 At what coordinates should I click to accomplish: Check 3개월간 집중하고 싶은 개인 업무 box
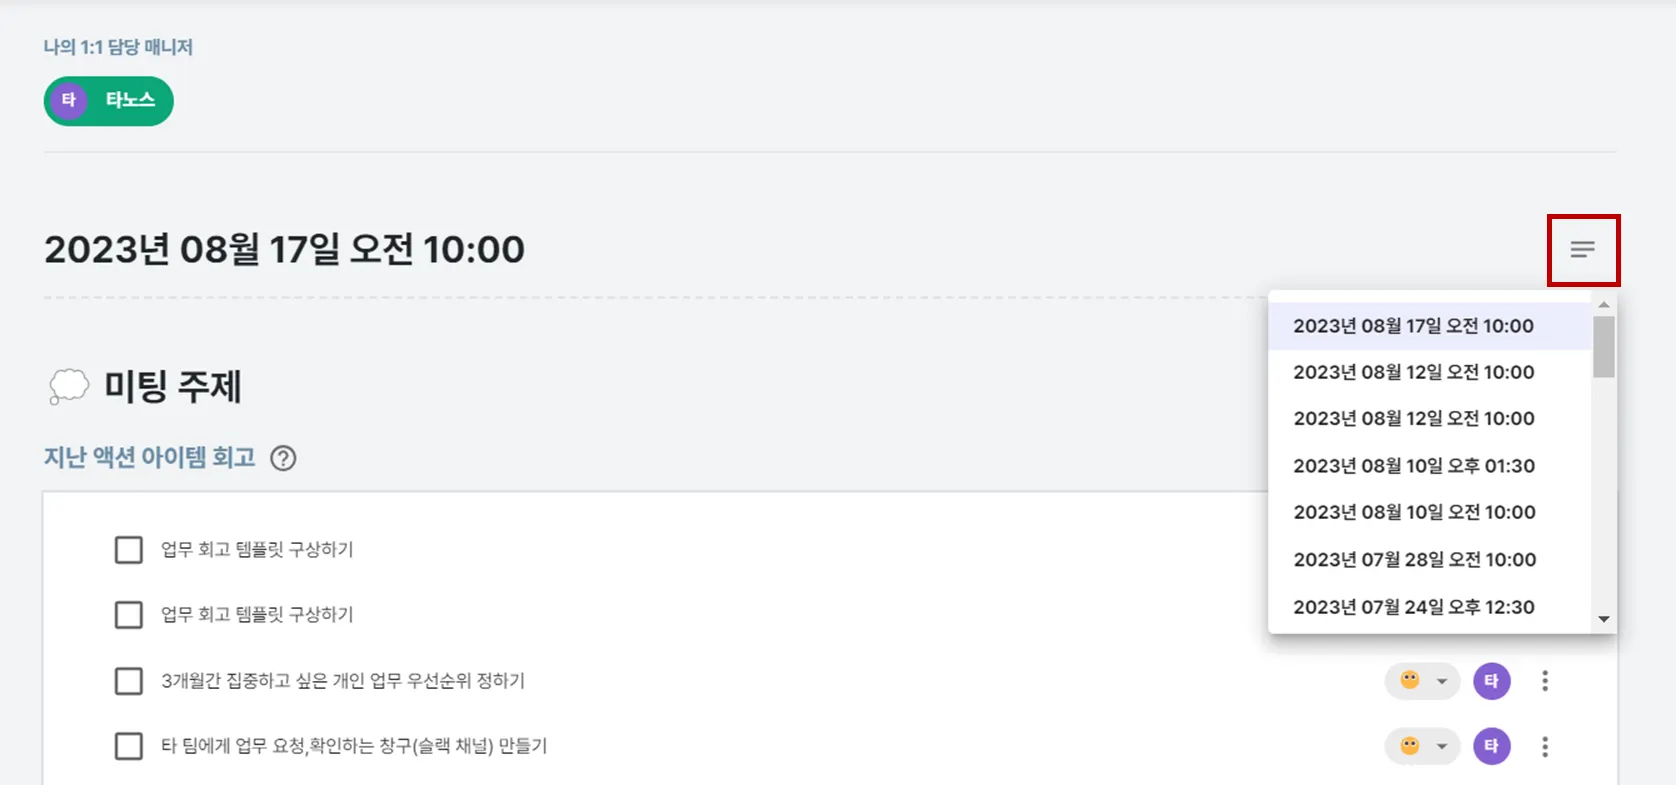(x=129, y=681)
